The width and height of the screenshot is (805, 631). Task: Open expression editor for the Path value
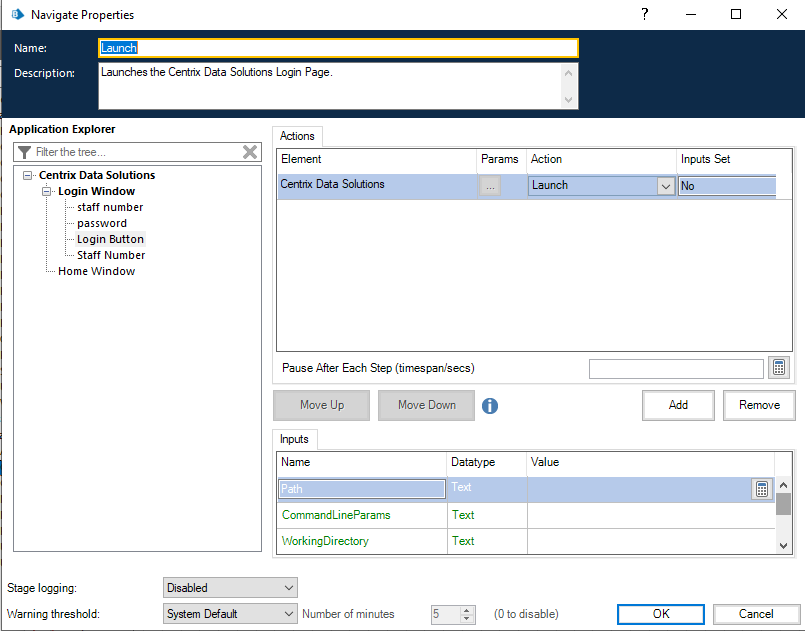click(x=761, y=488)
